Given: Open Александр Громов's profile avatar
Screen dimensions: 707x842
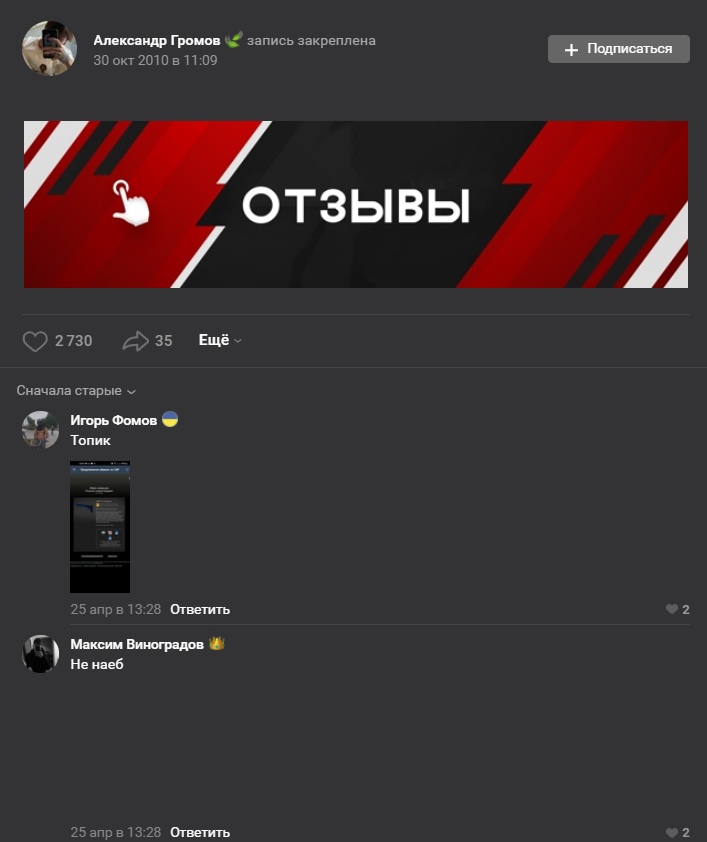Looking at the screenshot, I should pyautogui.click(x=49, y=48).
